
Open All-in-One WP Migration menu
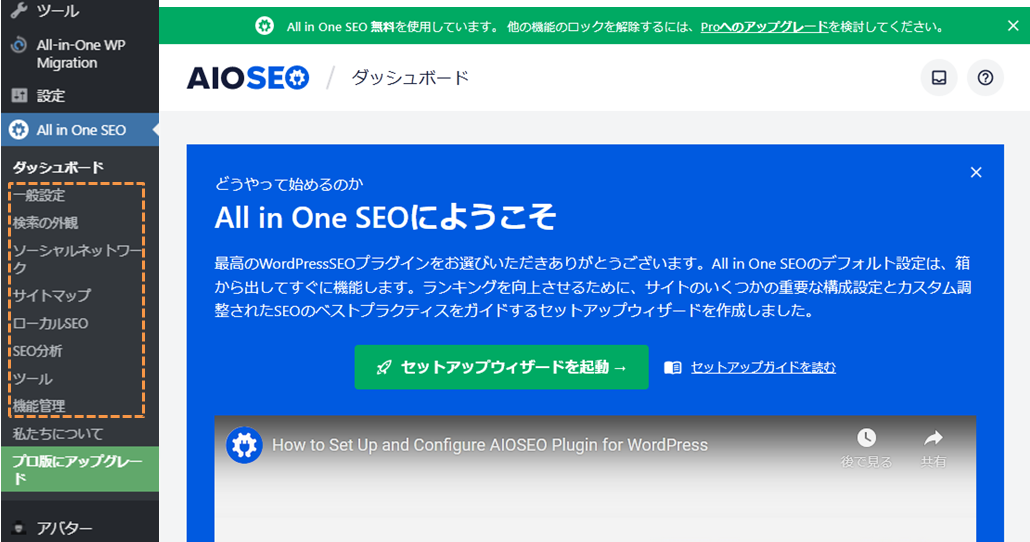(x=79, y=54)
